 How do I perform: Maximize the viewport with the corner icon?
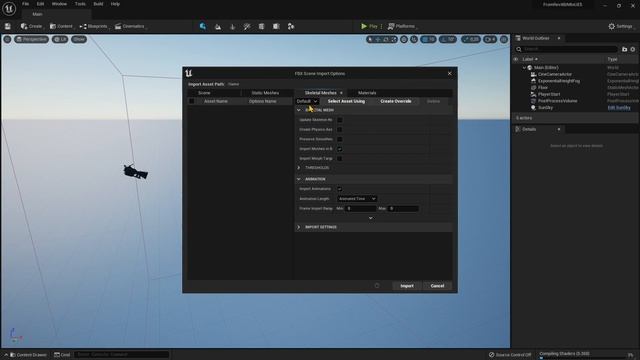(x=504, y=39)
